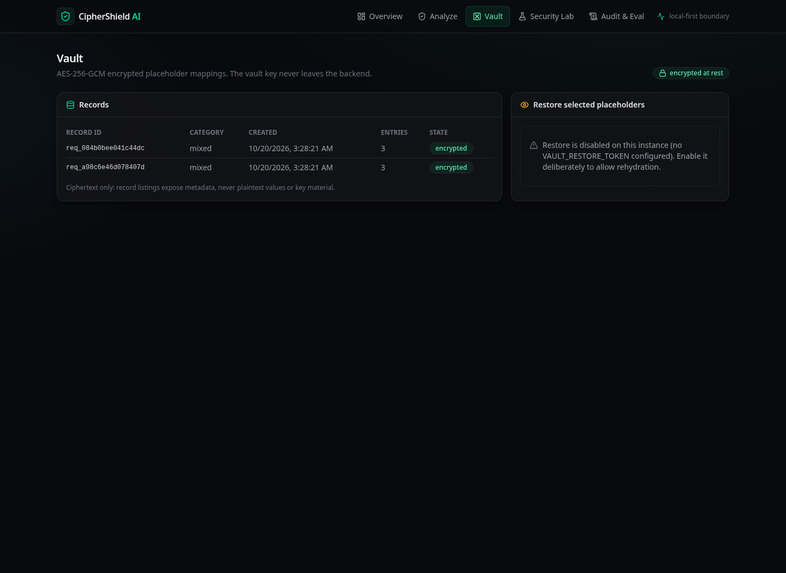The image size is (786, 573).
Task: Click created date in req_084b0bee041c44dc row
Action: click(x=291, y=148)
